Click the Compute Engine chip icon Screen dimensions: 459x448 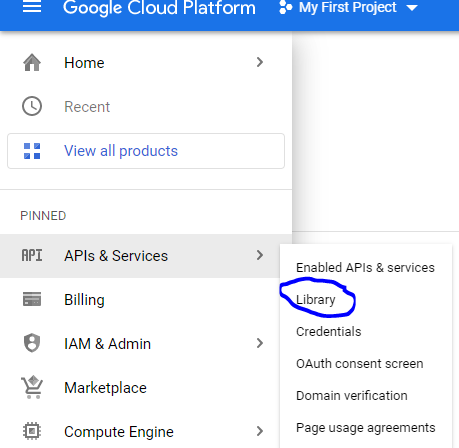[x=32, y=431]
